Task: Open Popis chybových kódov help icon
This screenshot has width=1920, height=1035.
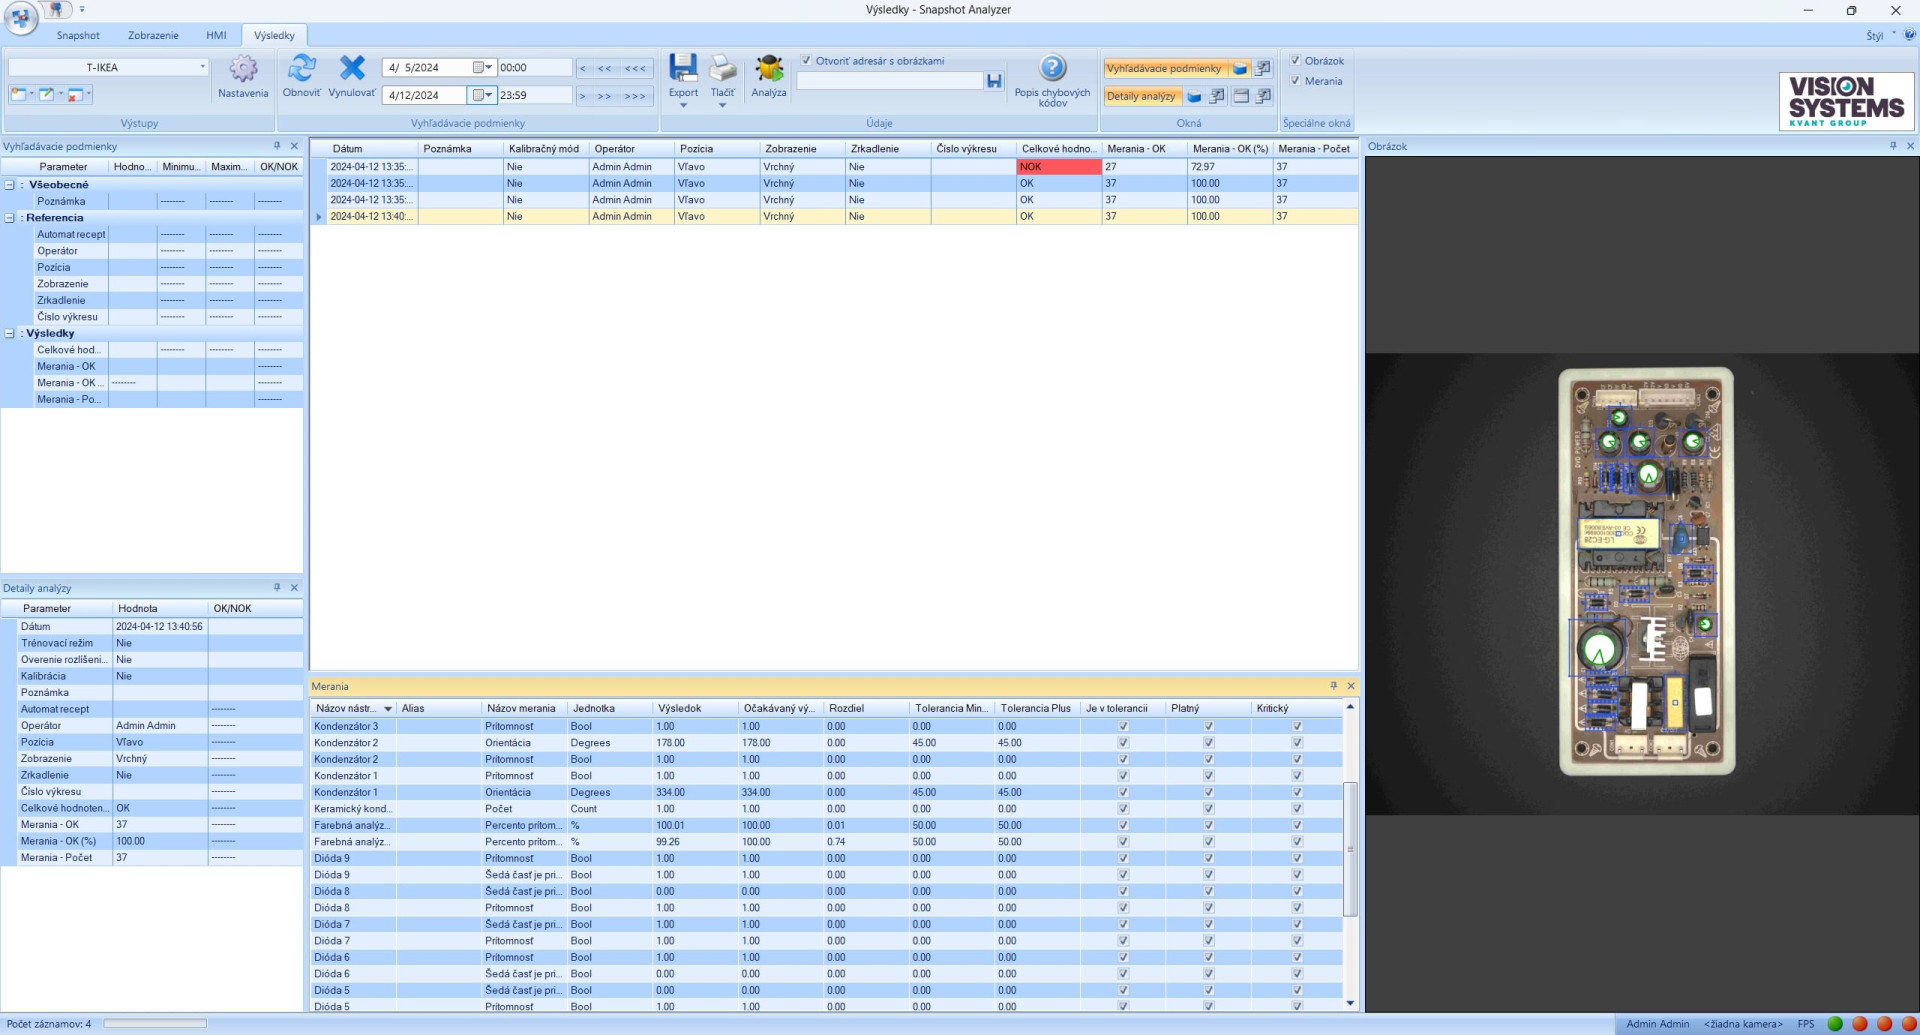Action: (x=1052, y=68)
